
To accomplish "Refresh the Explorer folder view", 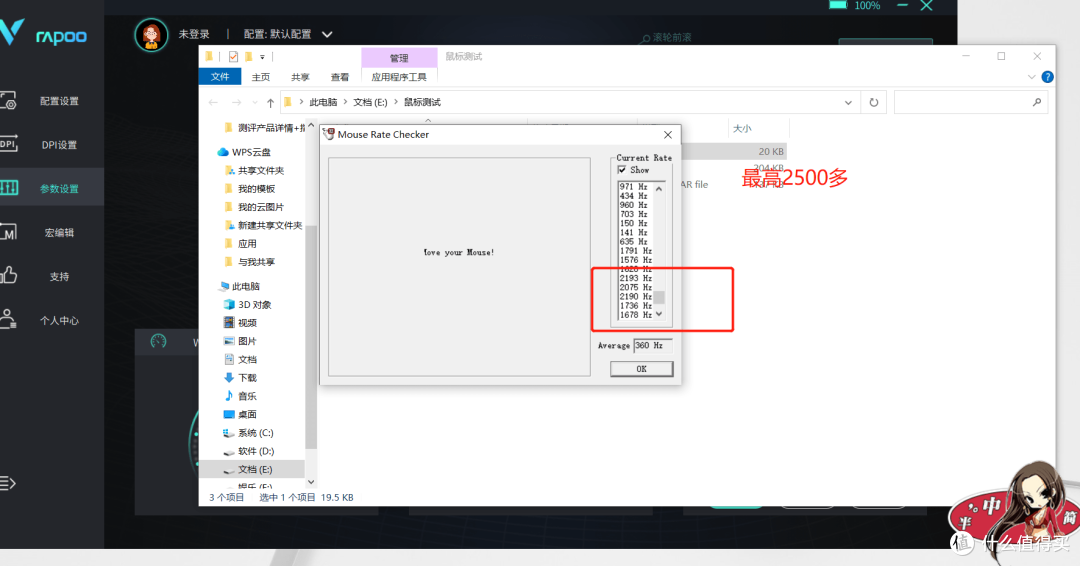I will [x=873, y=103].
